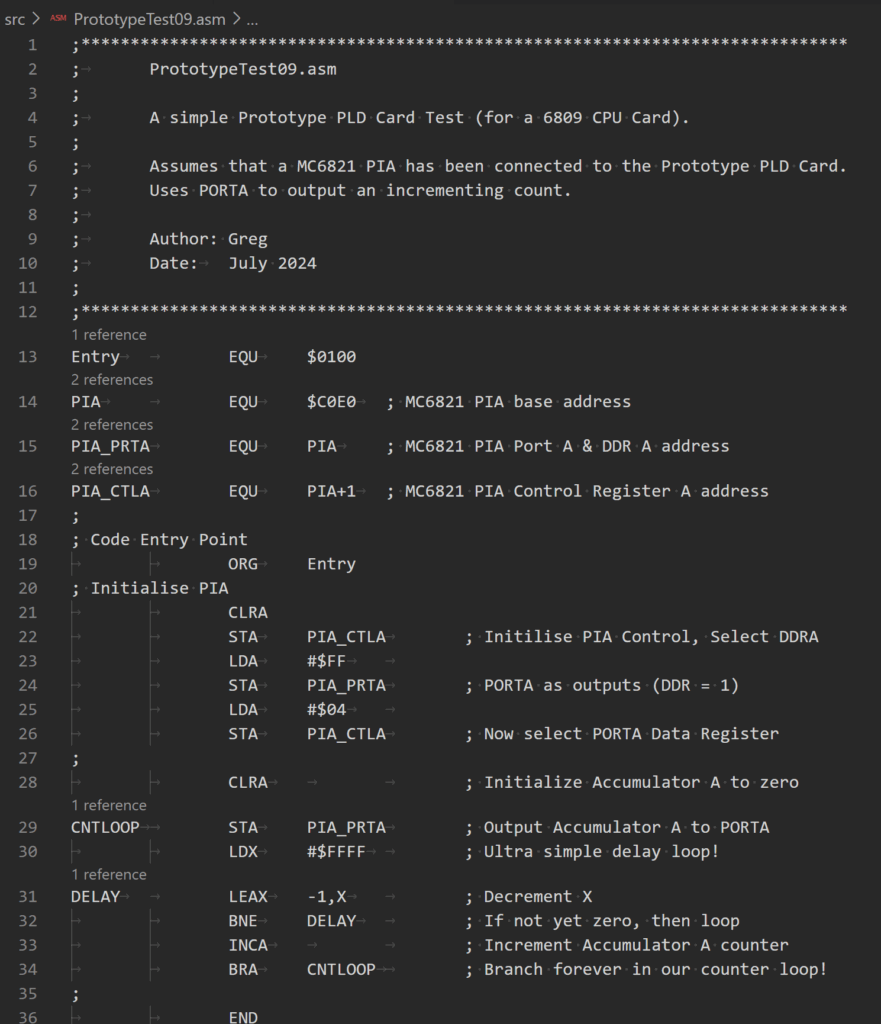This screenshot has width=881, height=1024.
Task: Click the CNTLOOP label on line 29
Action: click(x=105, y=827)
